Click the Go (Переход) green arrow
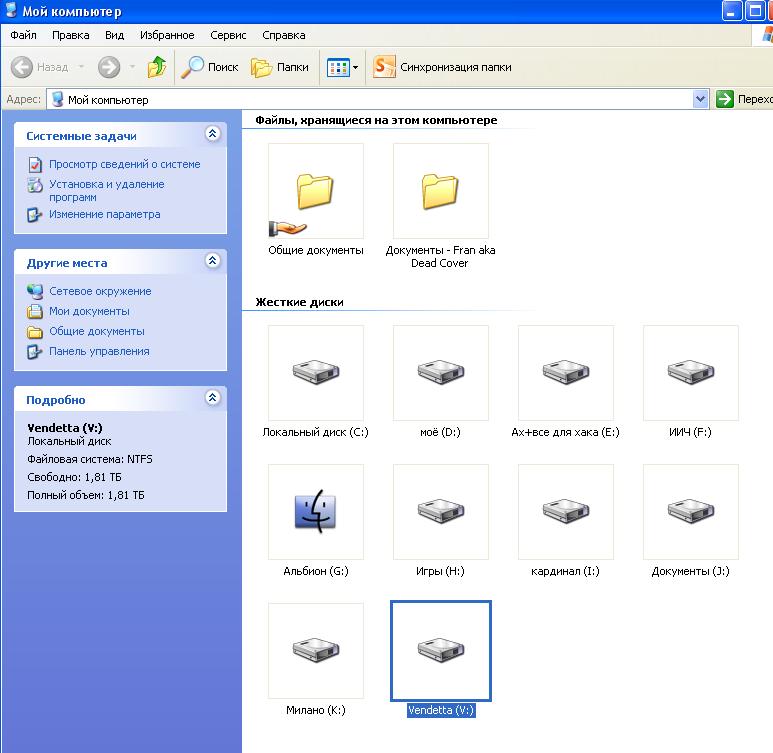Screen dimensions: 773x753 click(725, 99)
